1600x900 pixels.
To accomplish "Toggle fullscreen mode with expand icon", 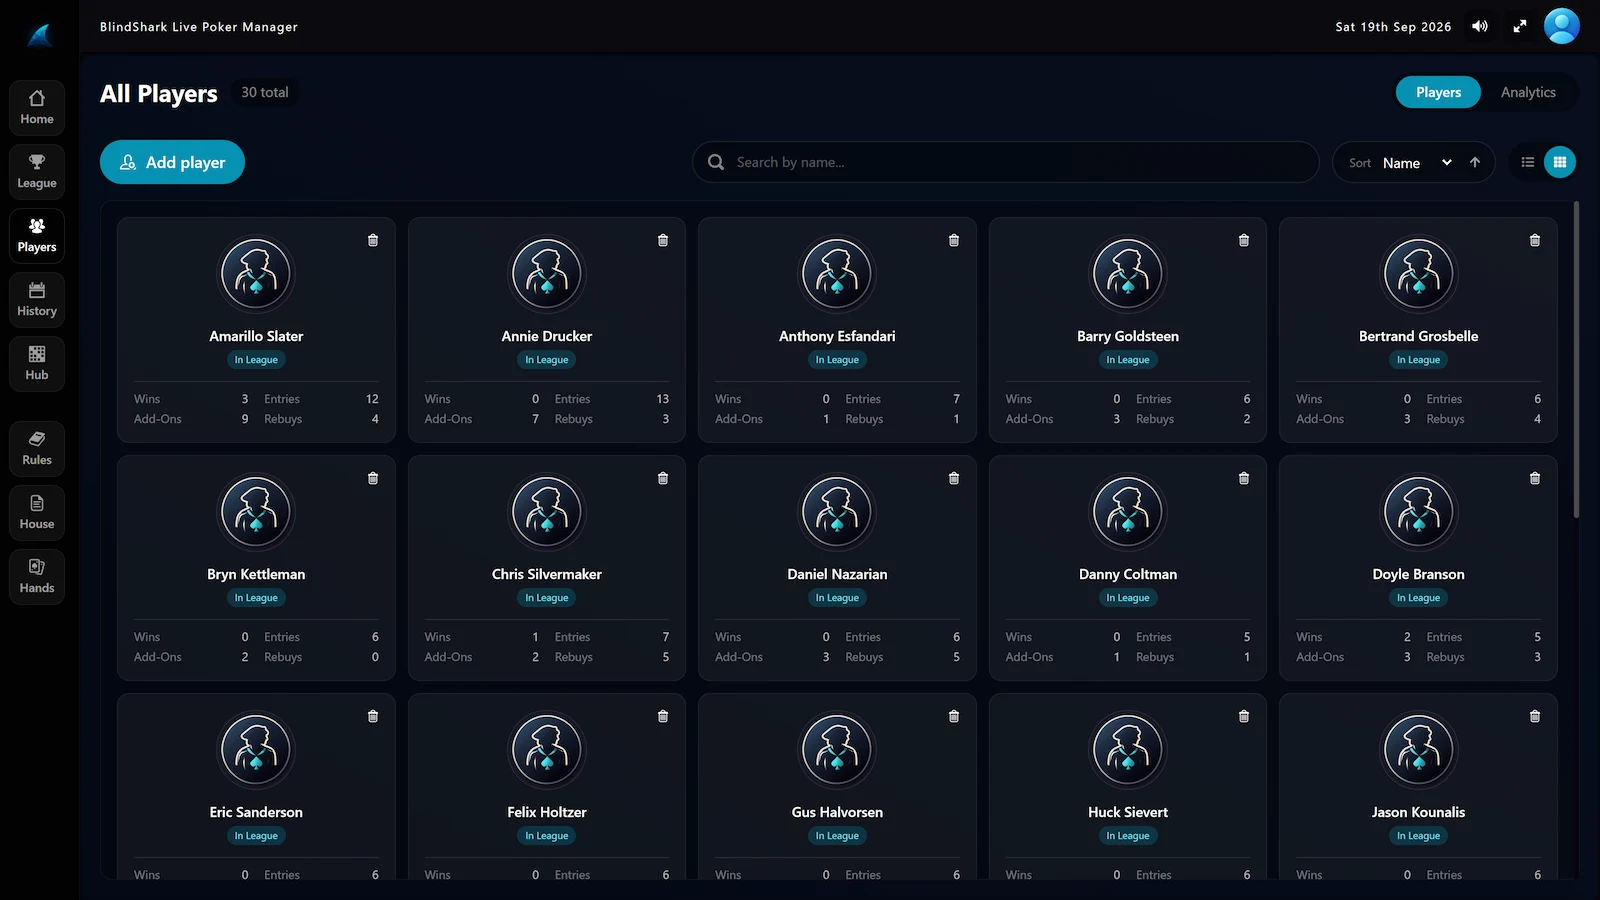I will (x=1520, y=27).
